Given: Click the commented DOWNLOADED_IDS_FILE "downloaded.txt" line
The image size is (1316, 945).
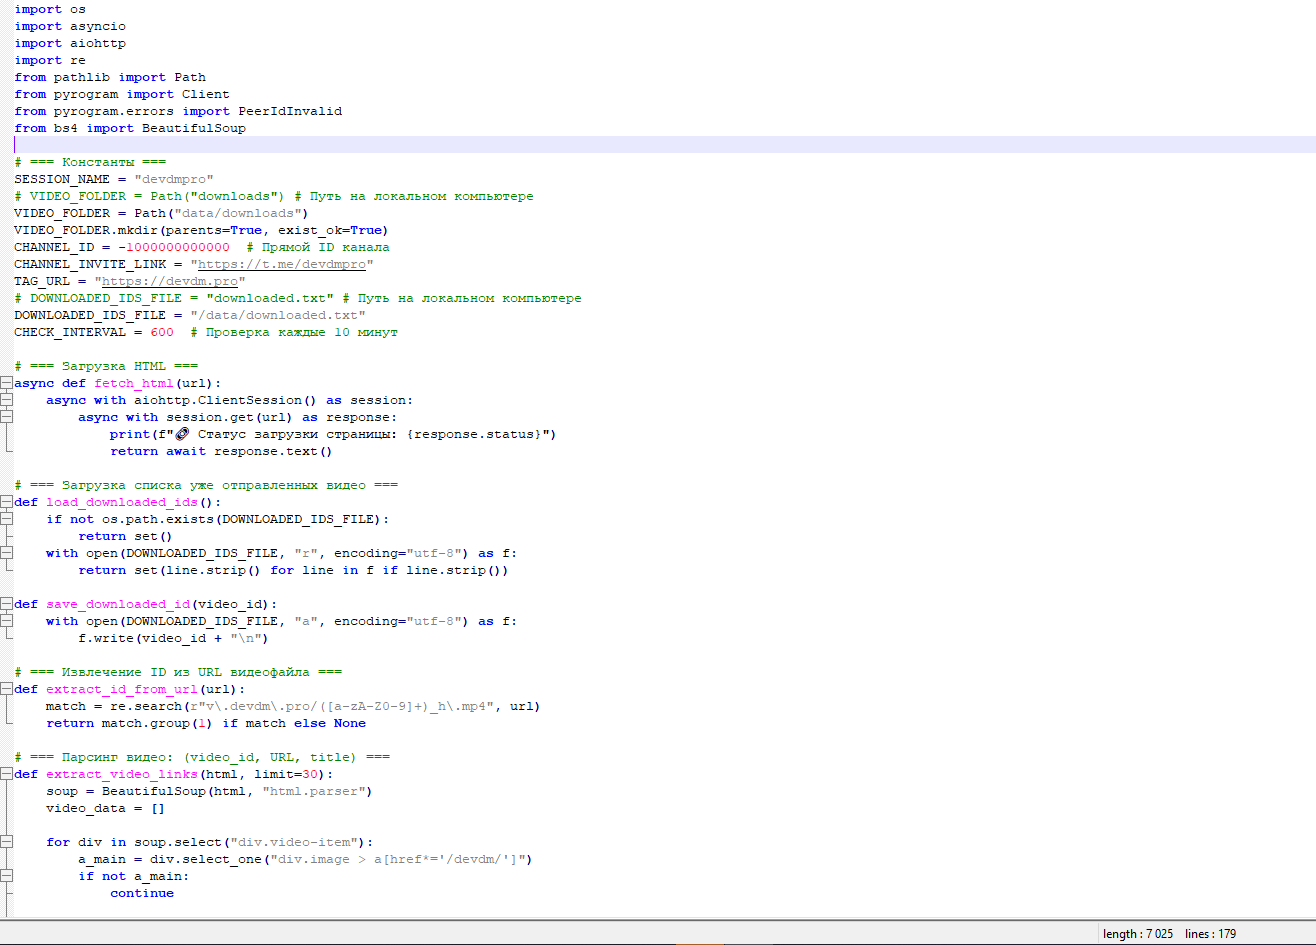Looking at the screenshot, I should click(298, 298).
